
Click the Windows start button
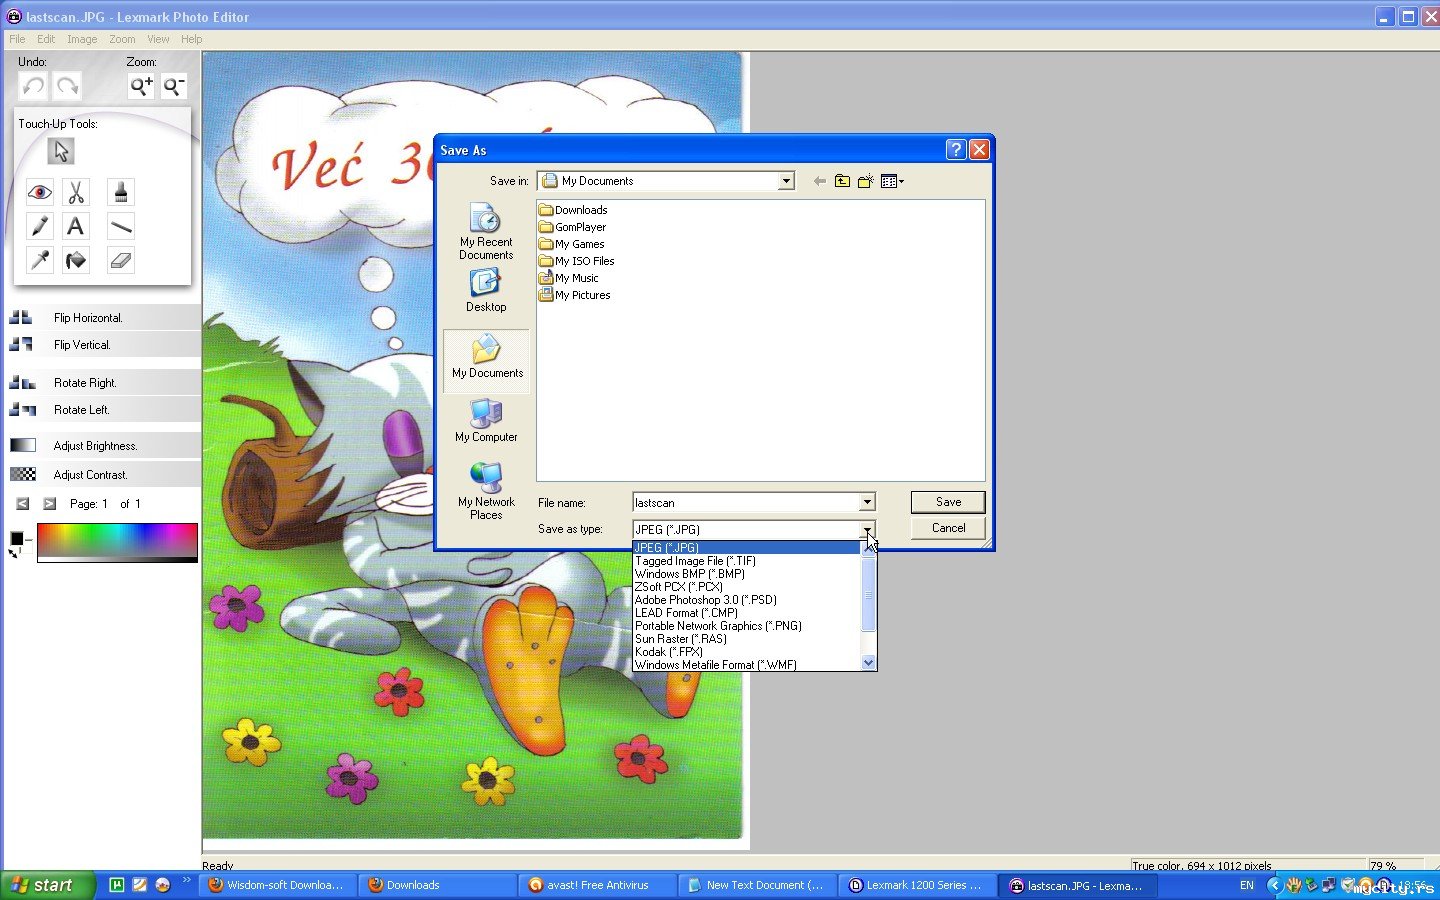point(48,885)
